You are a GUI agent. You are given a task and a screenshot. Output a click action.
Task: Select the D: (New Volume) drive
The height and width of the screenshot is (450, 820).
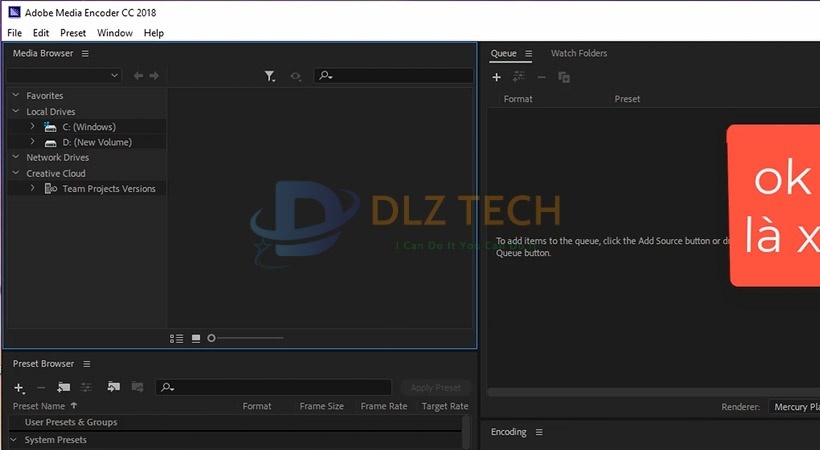97,142
